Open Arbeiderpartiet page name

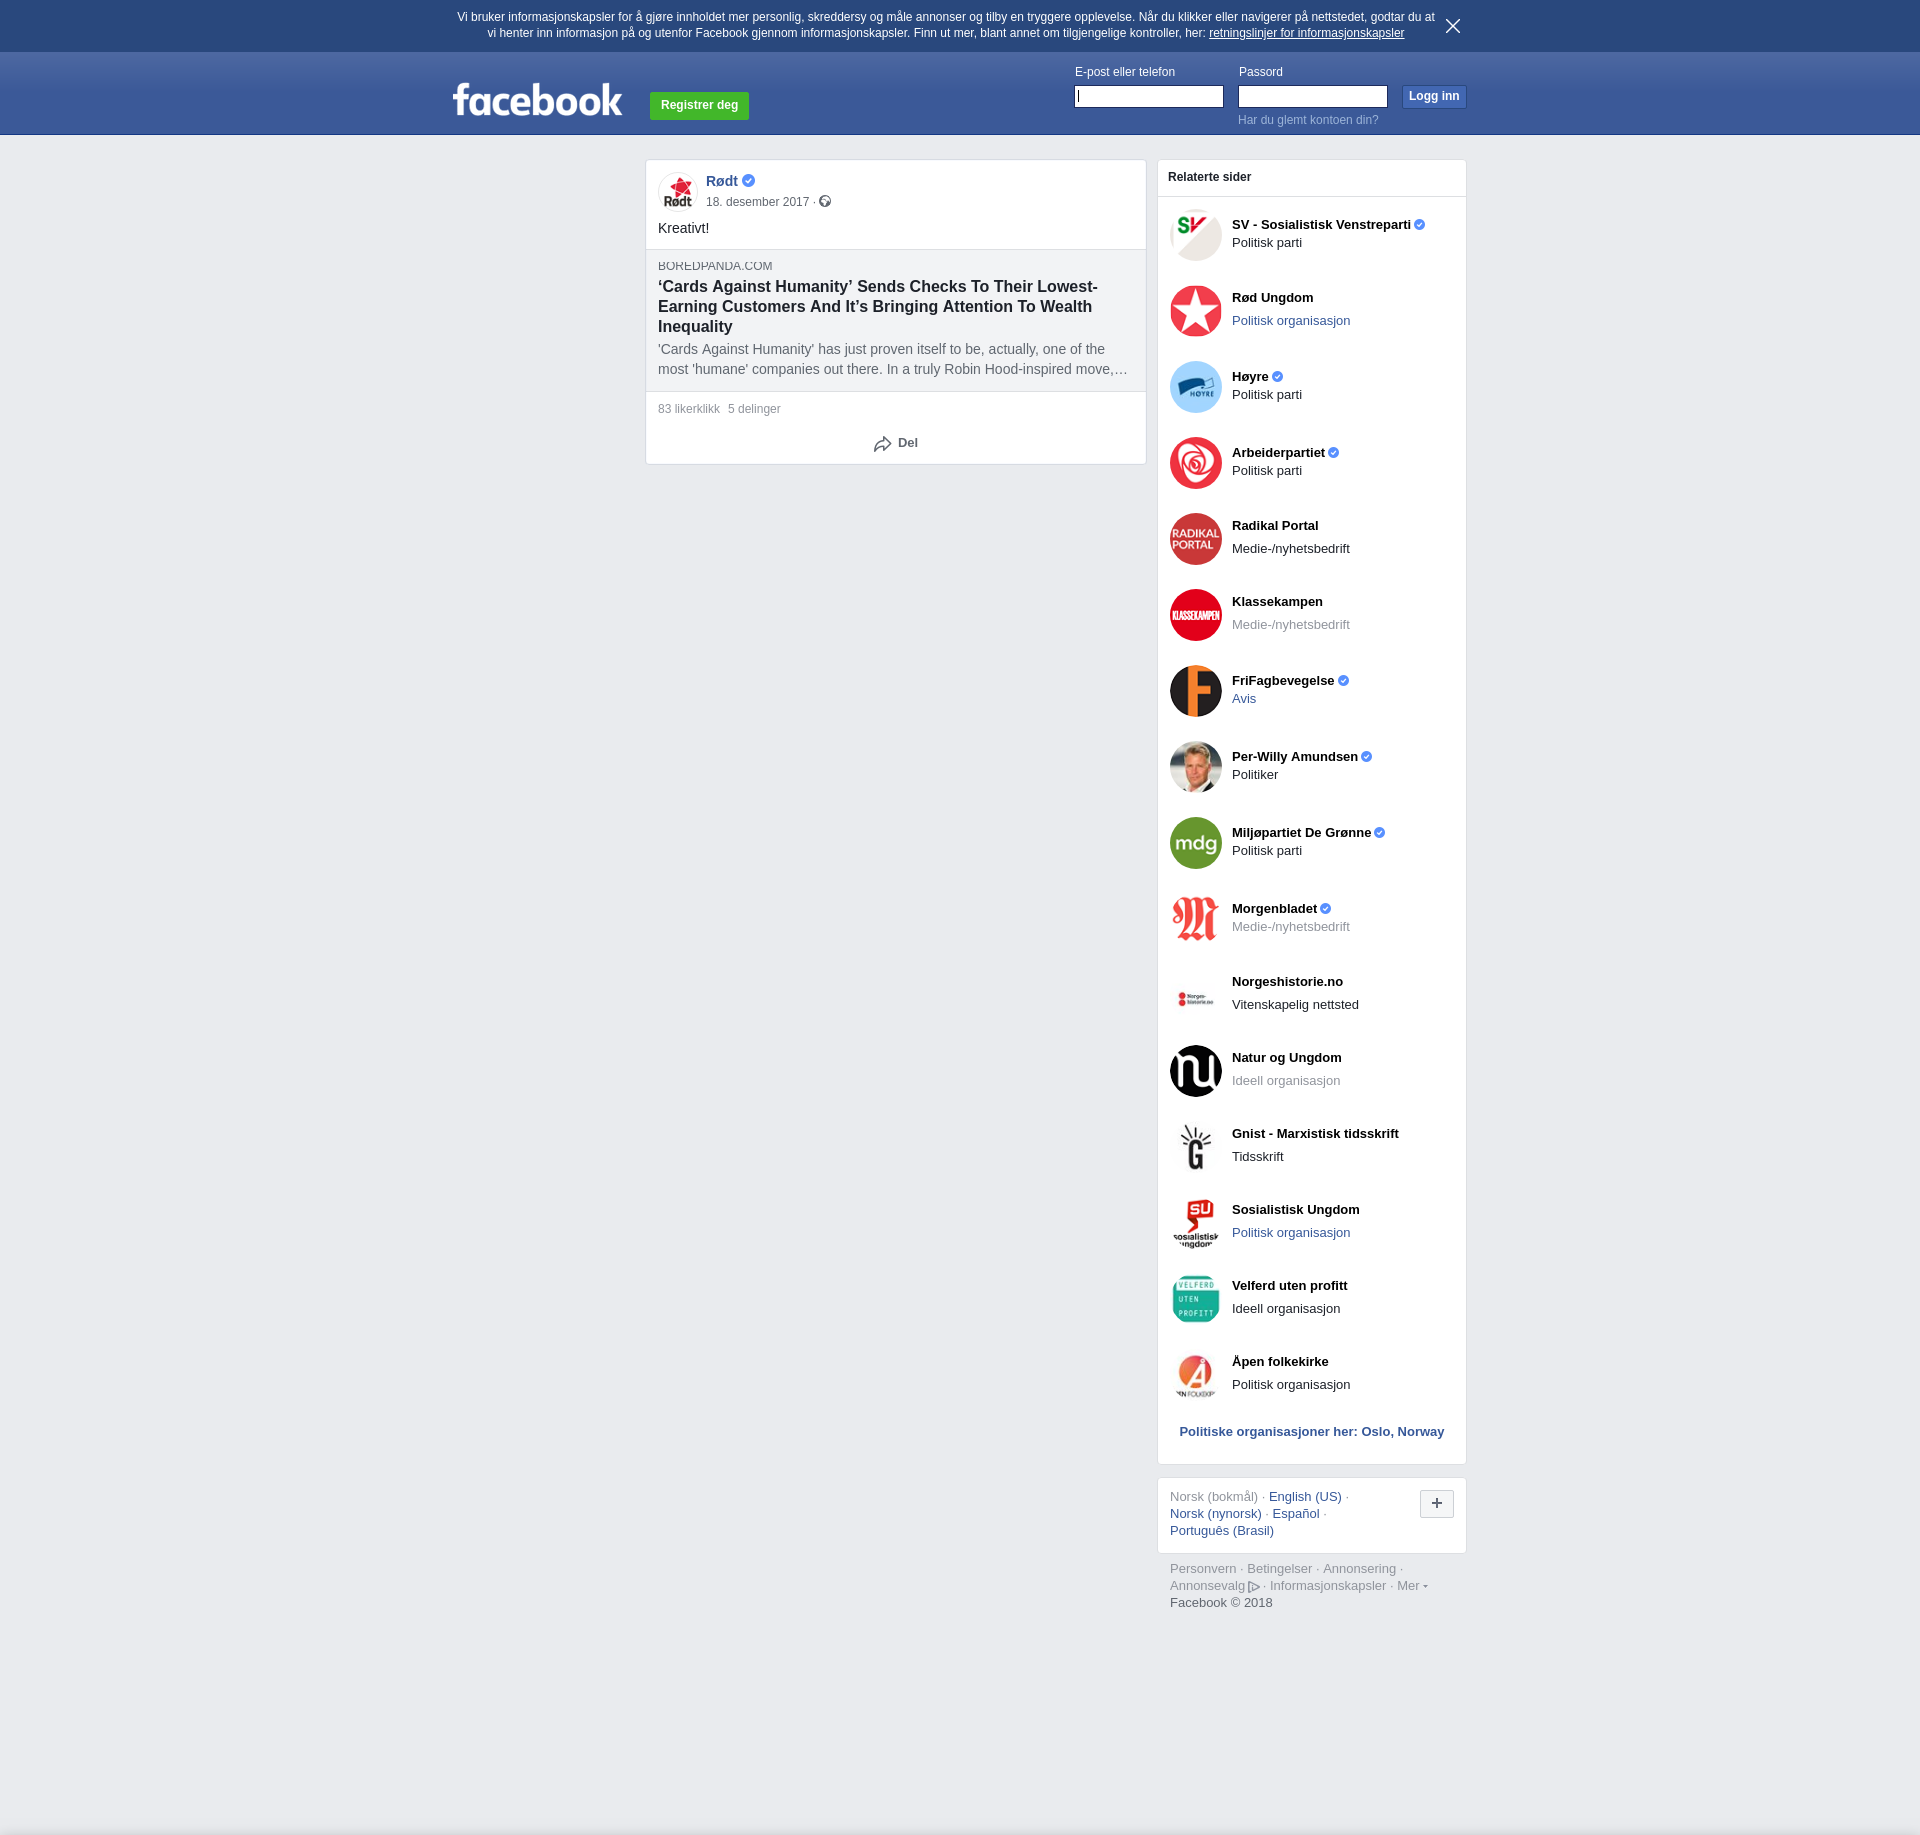1278,453
